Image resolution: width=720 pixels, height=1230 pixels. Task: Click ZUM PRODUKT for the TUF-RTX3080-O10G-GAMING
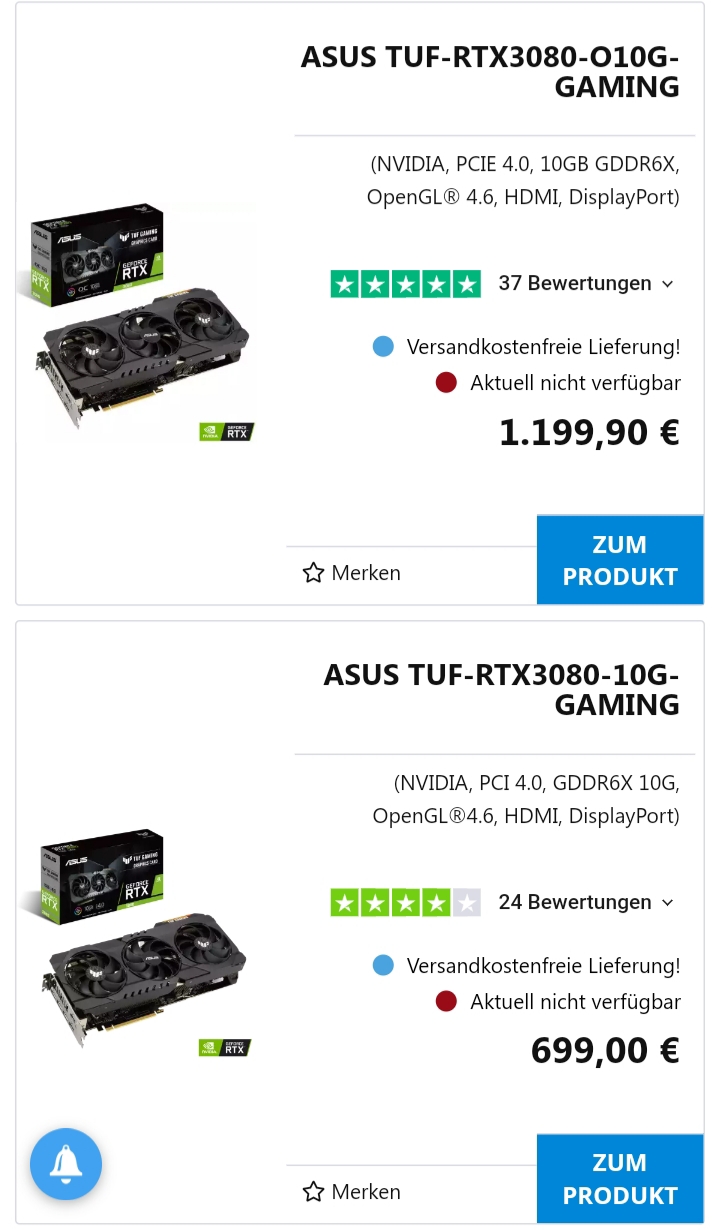click(620, 559)
